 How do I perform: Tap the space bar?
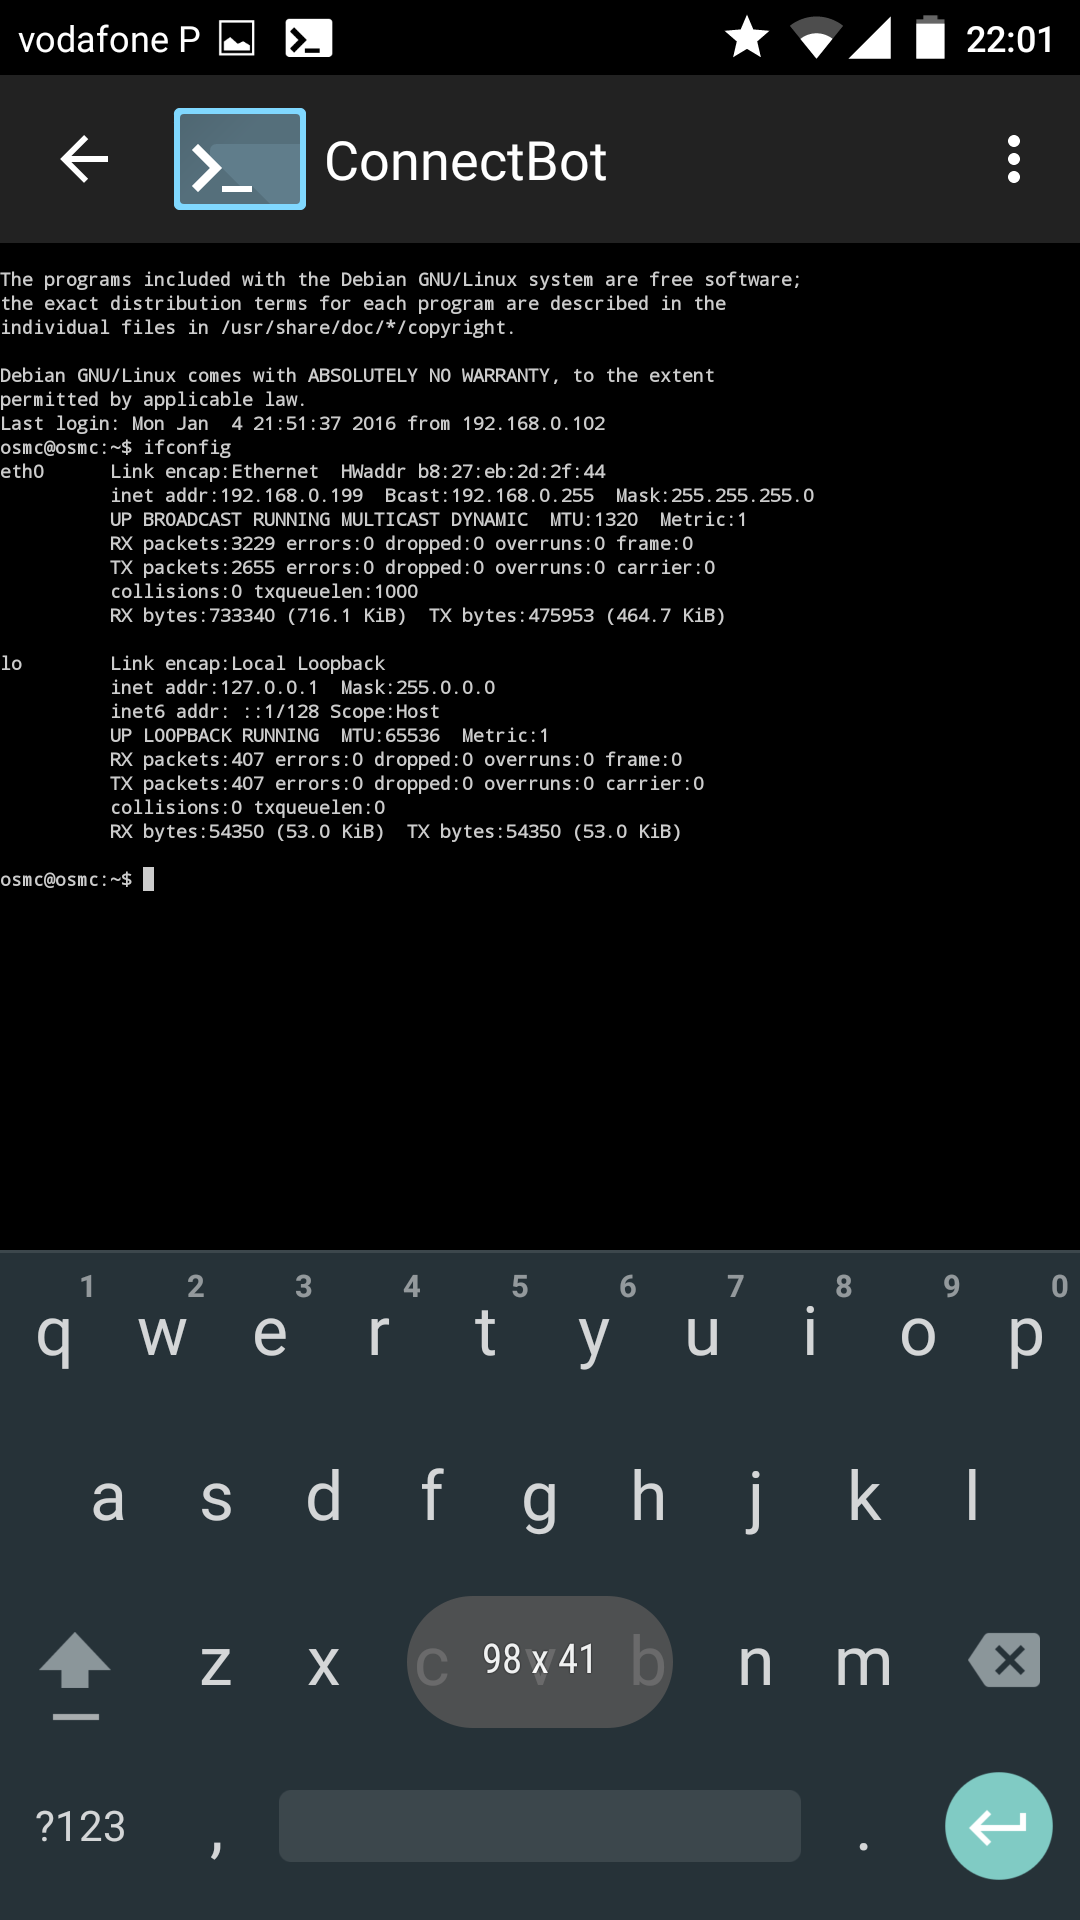click(x=540, y=1826)
